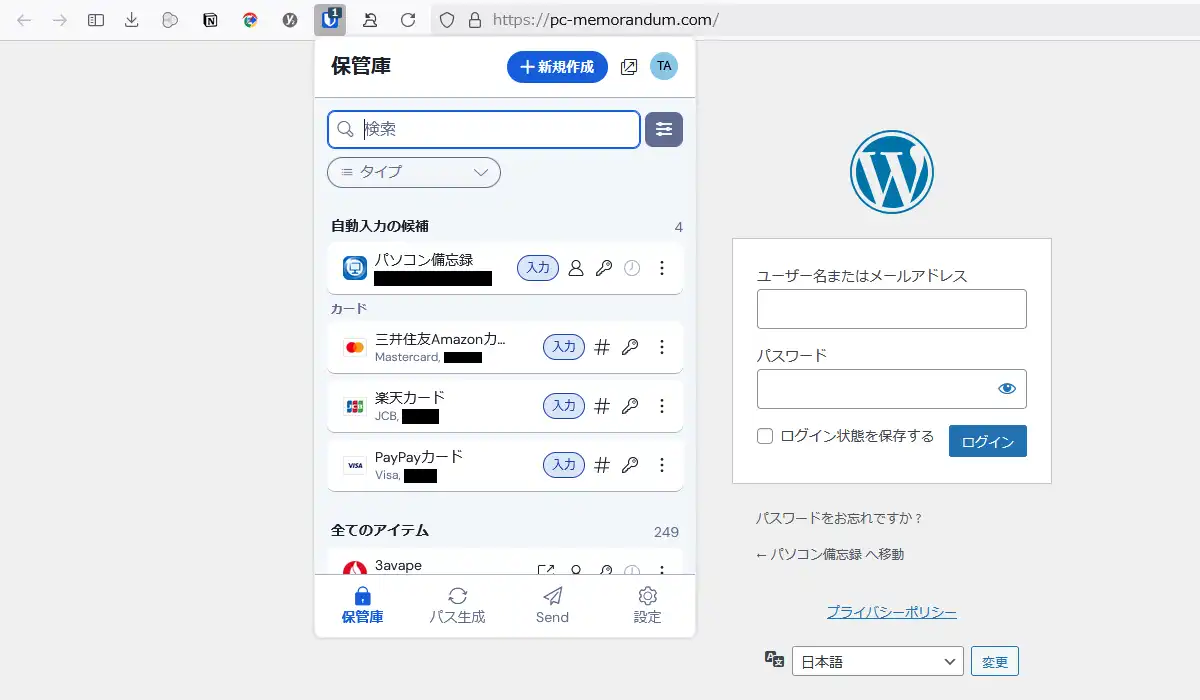Click the browser forward arrow

[x=60, y=20]
